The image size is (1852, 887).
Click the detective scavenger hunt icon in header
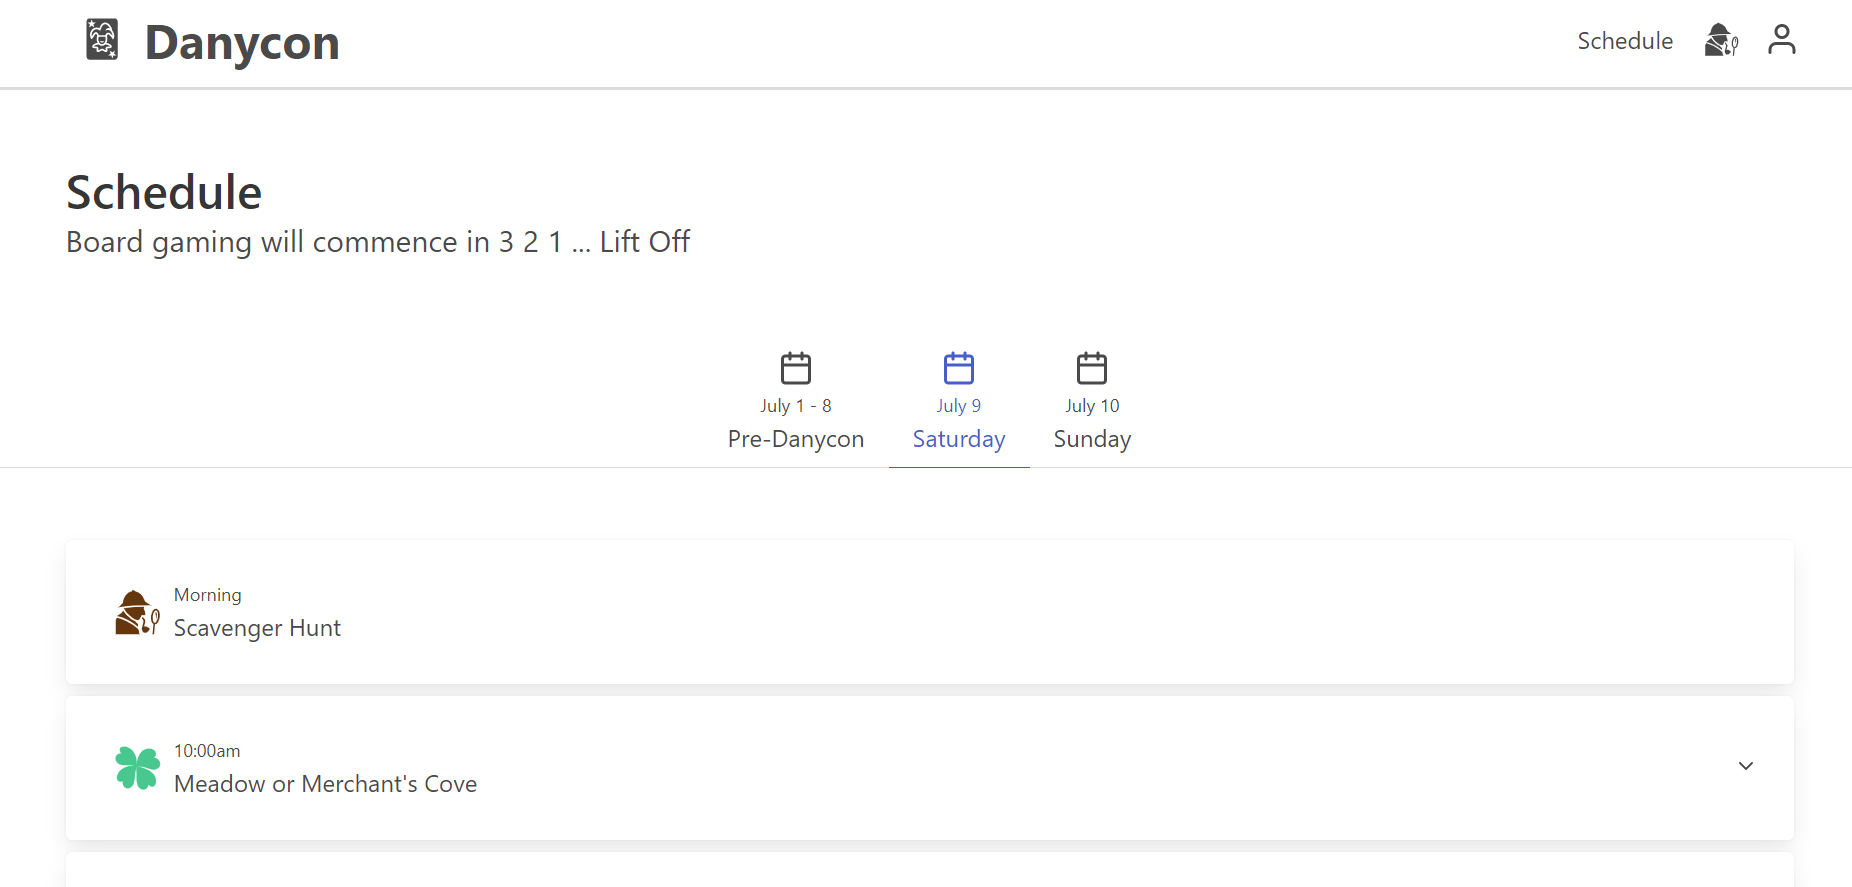(x=1721, y=40)
